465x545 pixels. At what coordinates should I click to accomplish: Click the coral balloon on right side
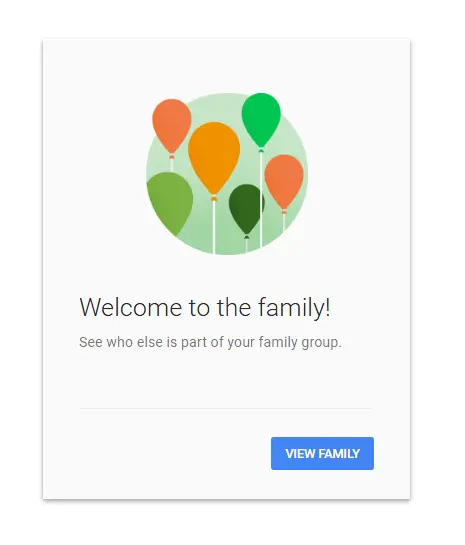pos(284,181)
